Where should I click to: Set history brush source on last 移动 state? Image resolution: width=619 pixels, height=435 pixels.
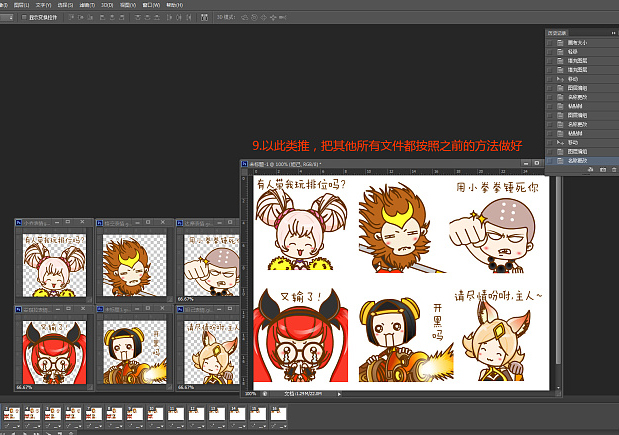[x=550, y=142]
